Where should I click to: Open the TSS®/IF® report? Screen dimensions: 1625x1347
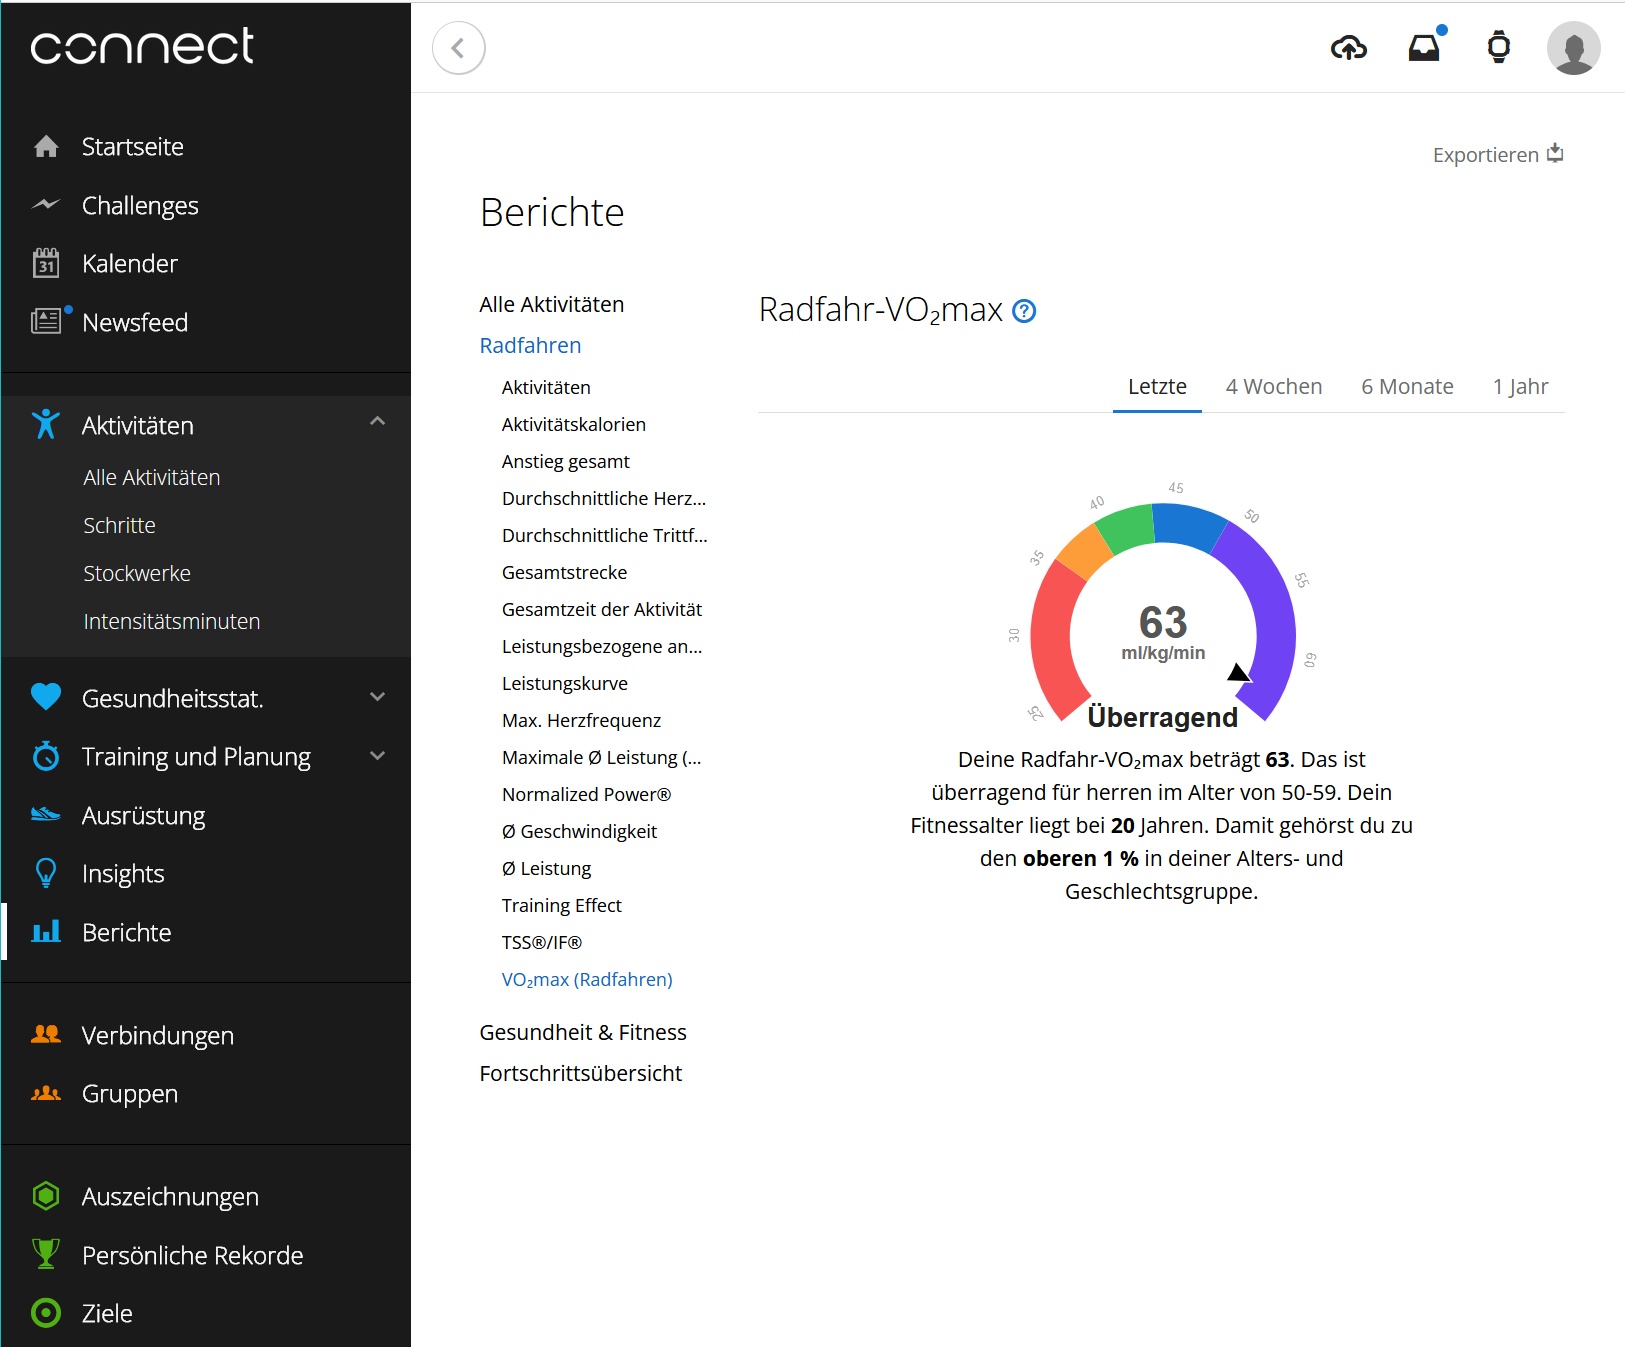click(x=542, y=942)
